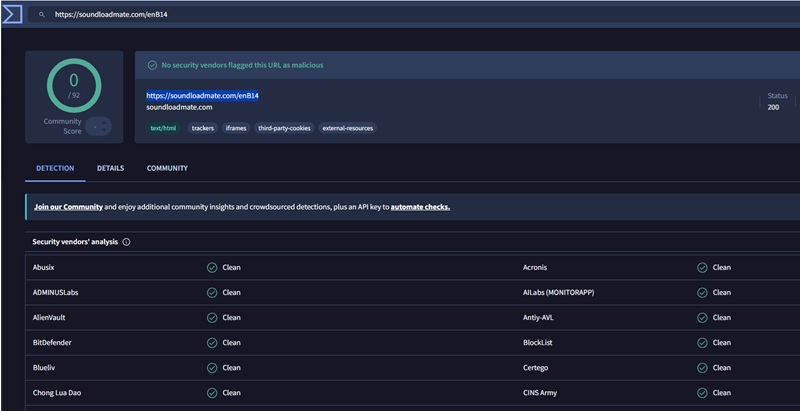Click the VirusTotal sigma logo icon
800x411 pixels.
(x=12, y=14)
